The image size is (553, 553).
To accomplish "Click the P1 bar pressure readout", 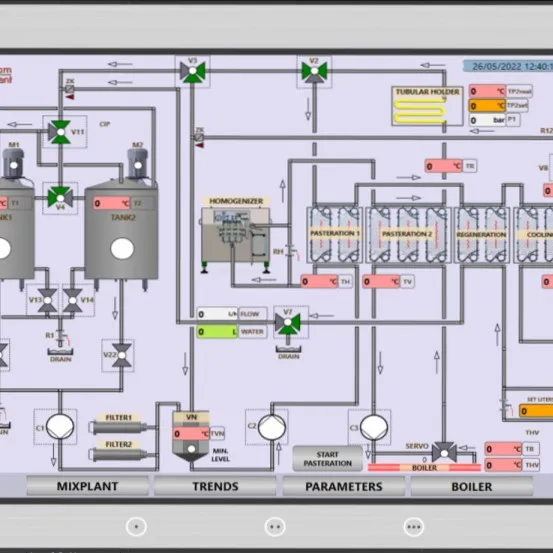I will pos(487,120).
